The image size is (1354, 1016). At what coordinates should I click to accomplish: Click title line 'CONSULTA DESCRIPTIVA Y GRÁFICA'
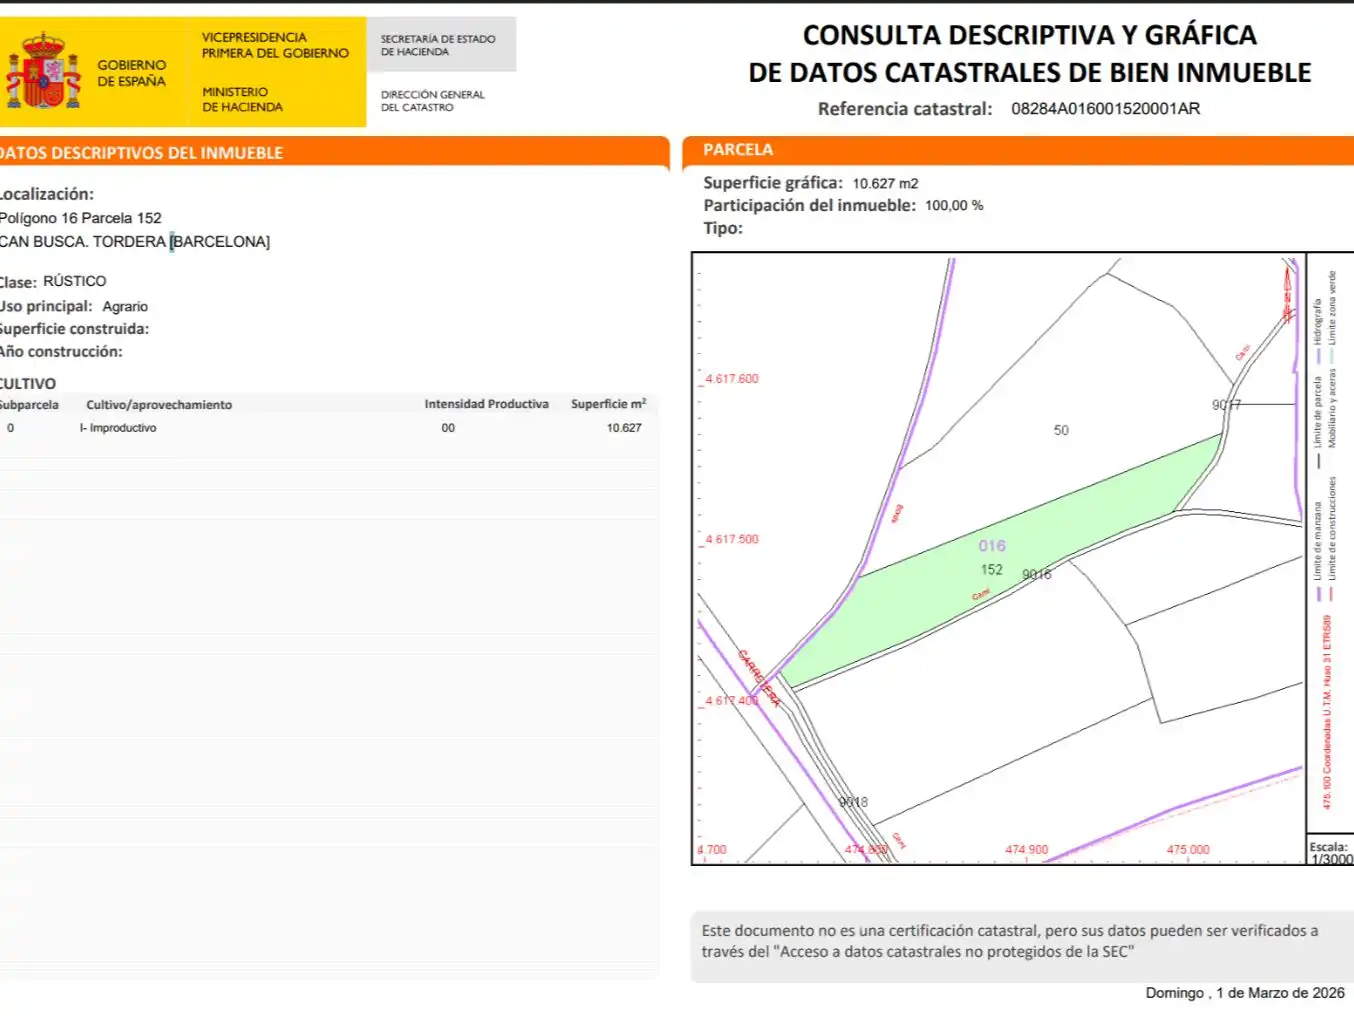click(1030, 35)
